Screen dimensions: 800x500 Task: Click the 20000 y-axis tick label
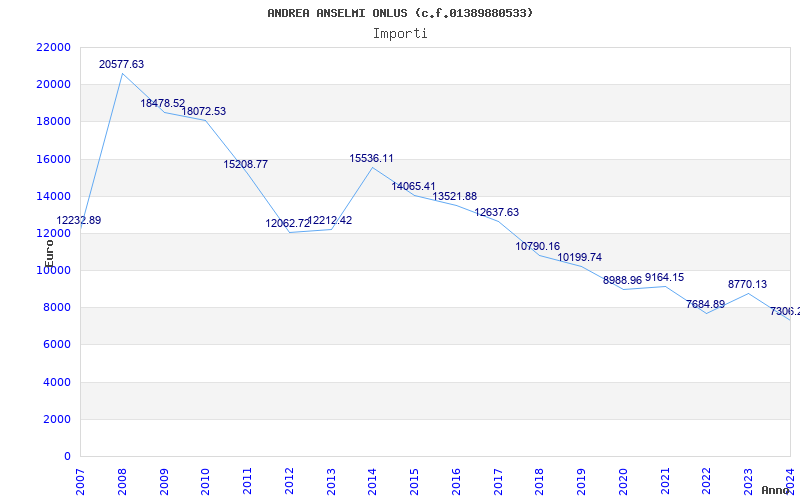tap(54, 84)
